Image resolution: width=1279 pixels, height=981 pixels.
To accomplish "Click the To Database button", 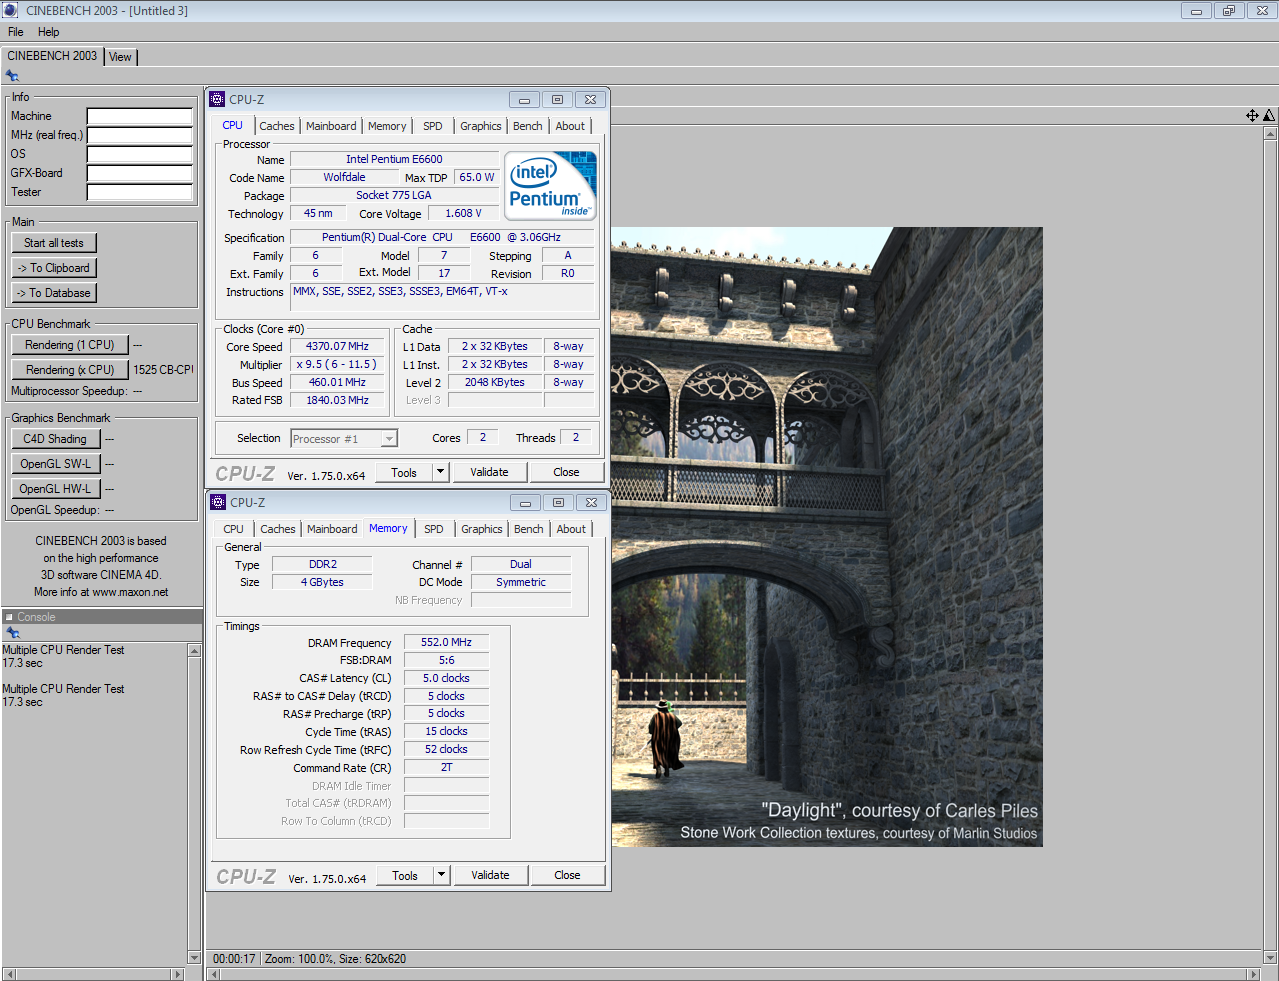I will (x=54, y=293).
